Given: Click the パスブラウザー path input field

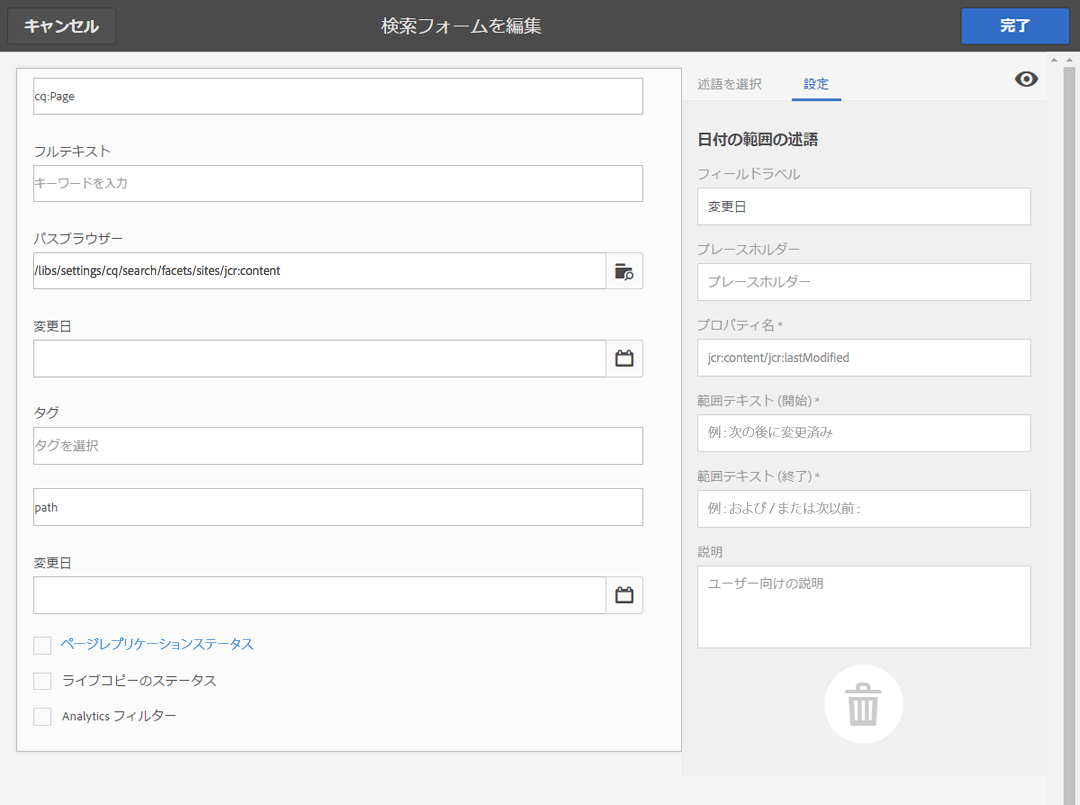Looking at the screenshot, I should point(320,271).
